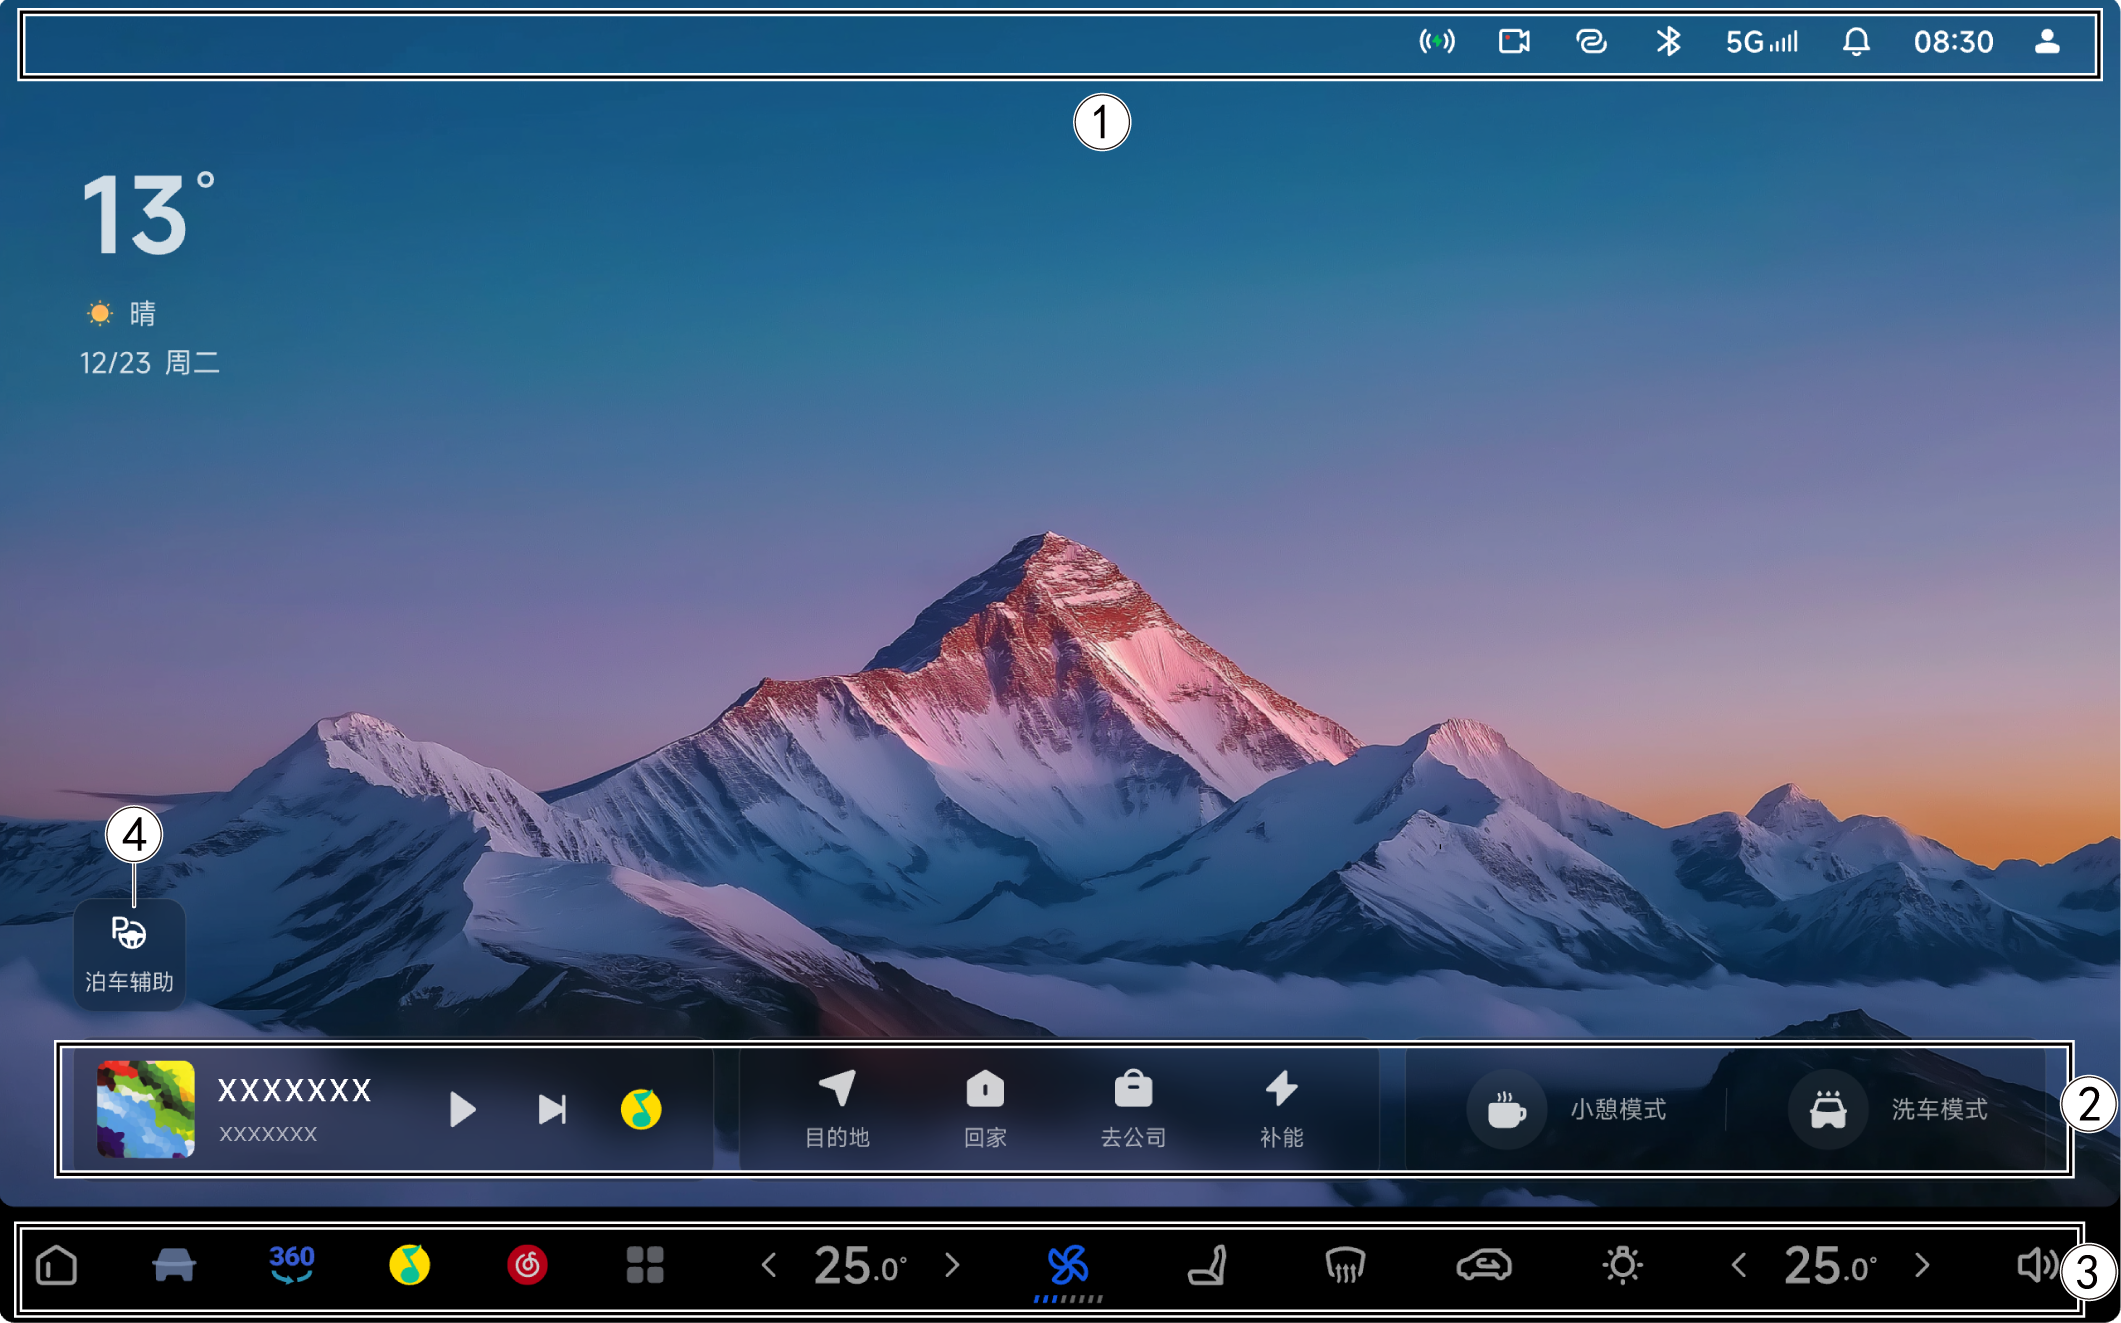Decrease the passenger-side temperature with the left arrow
2121x1323 pixels.
pyautogui.click(x=1739, y=1266)
